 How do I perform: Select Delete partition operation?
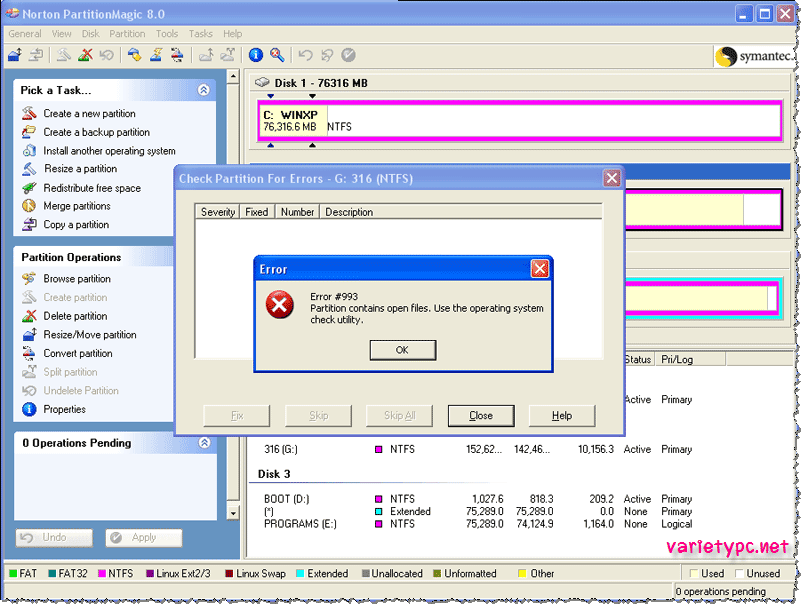(75, 316)
